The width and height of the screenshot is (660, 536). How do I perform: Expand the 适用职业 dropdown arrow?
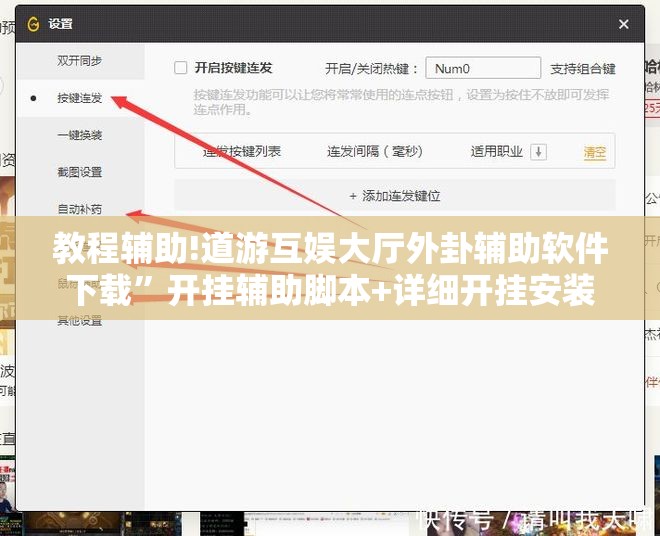coord(538,152)
